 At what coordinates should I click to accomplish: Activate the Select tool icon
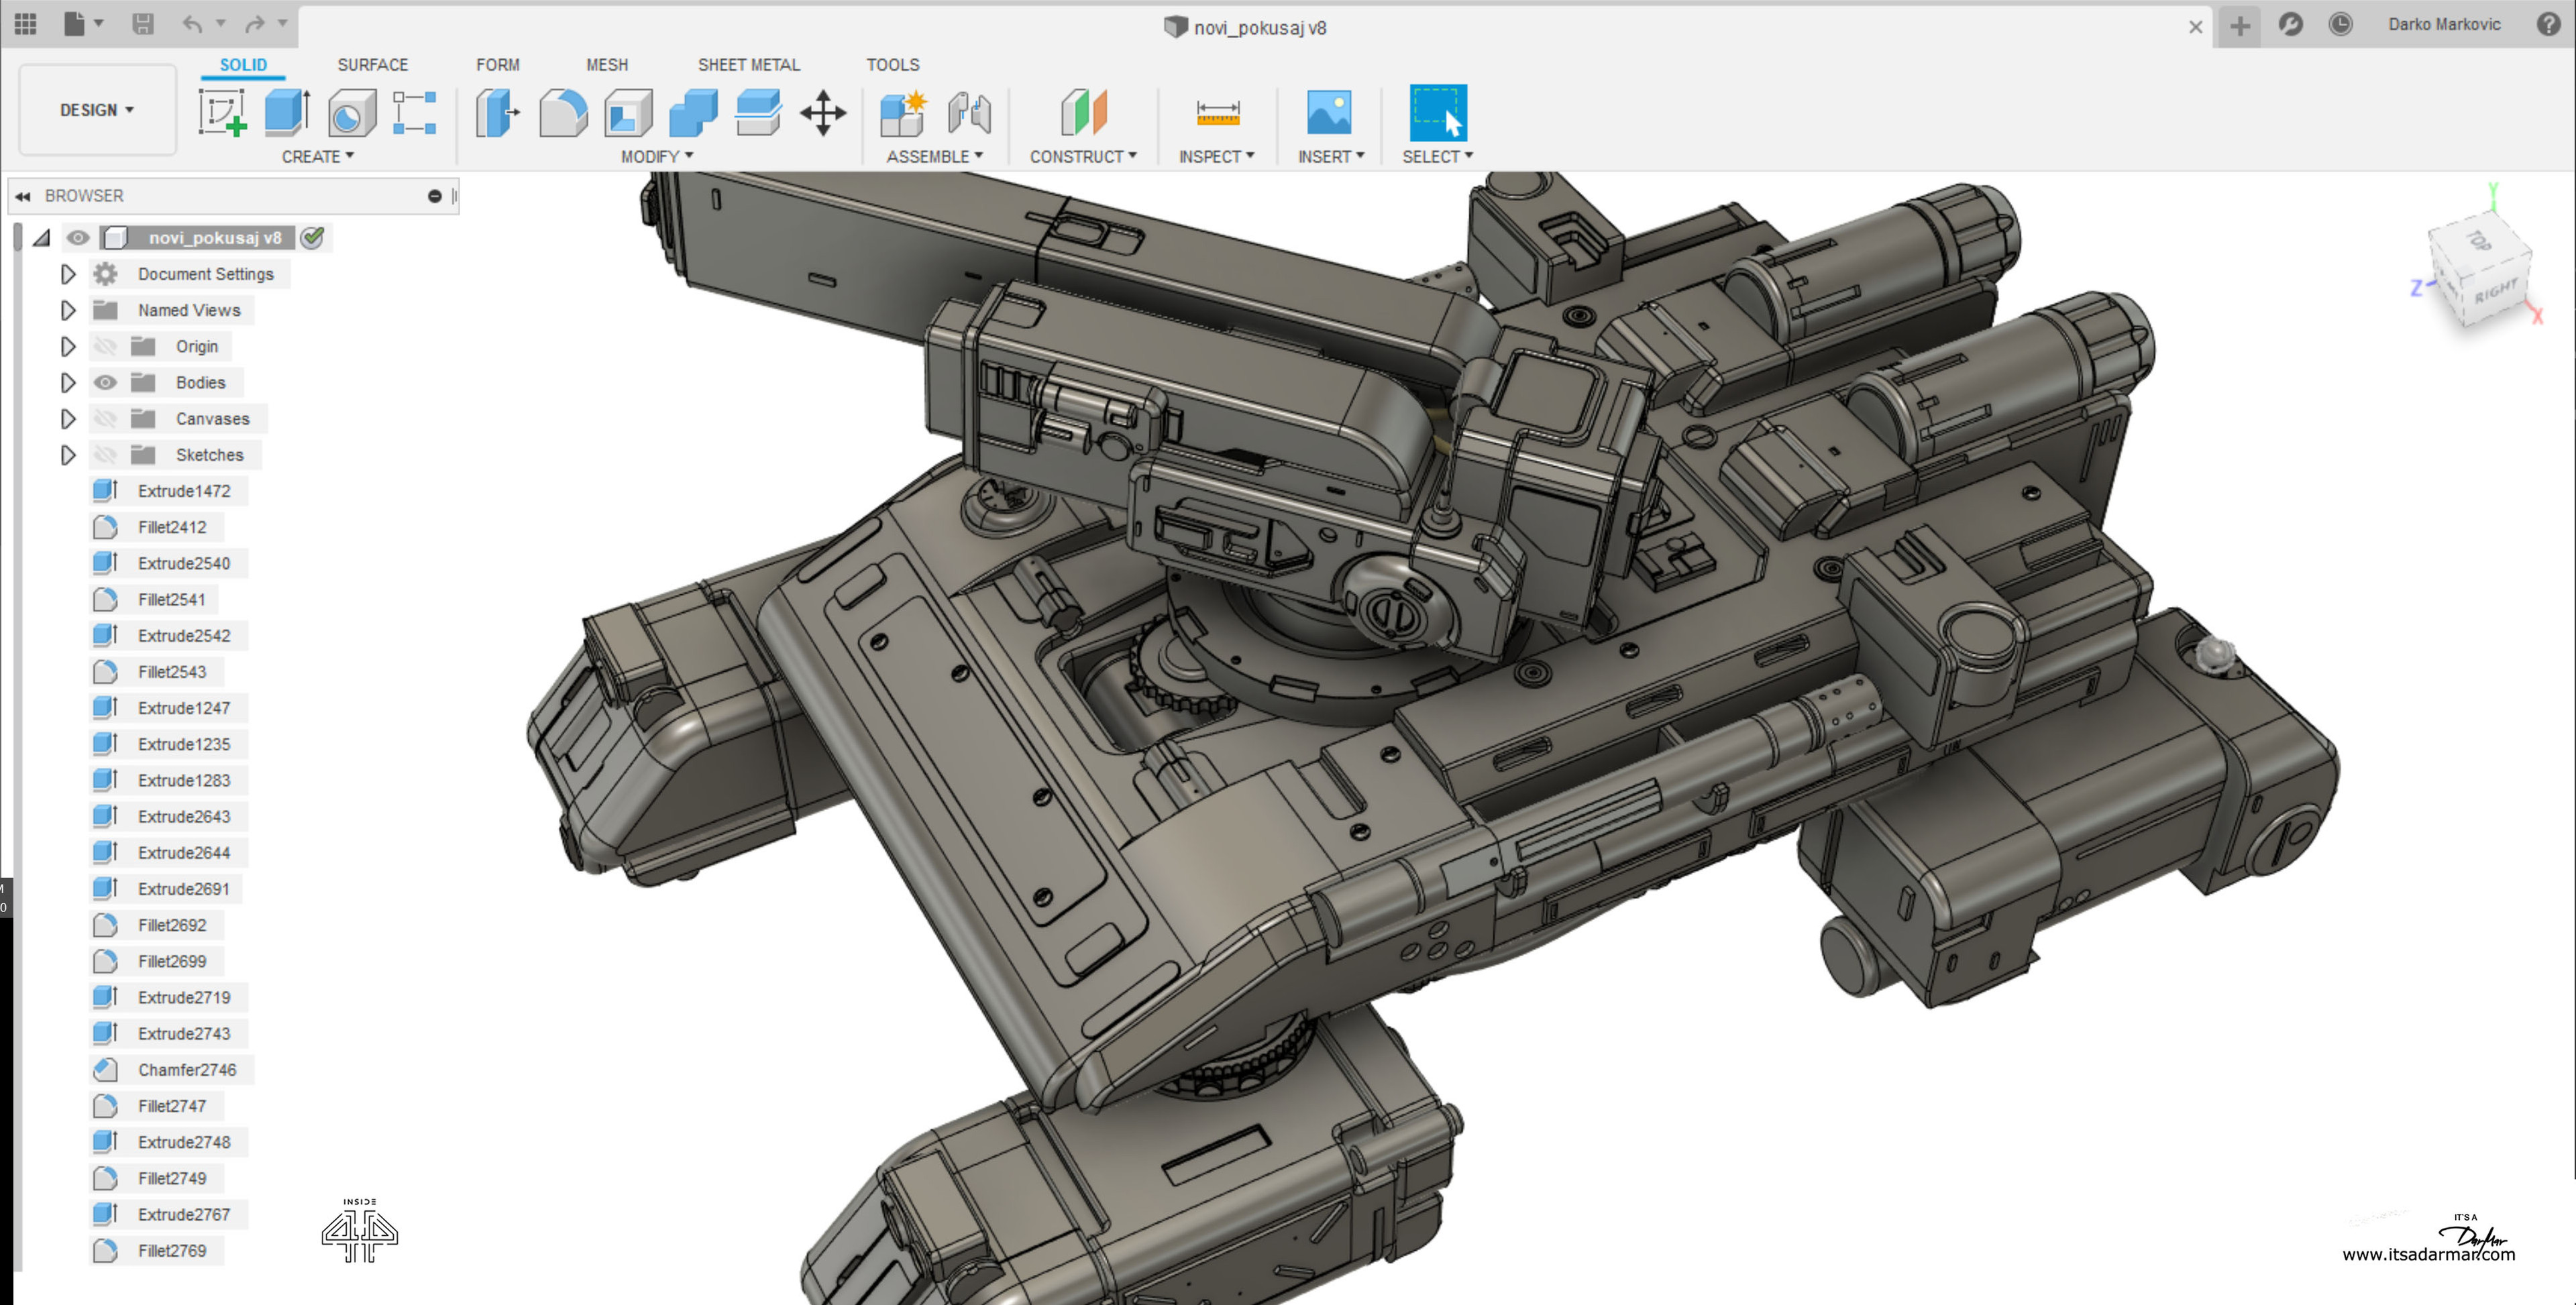[x=1438, y=112]
